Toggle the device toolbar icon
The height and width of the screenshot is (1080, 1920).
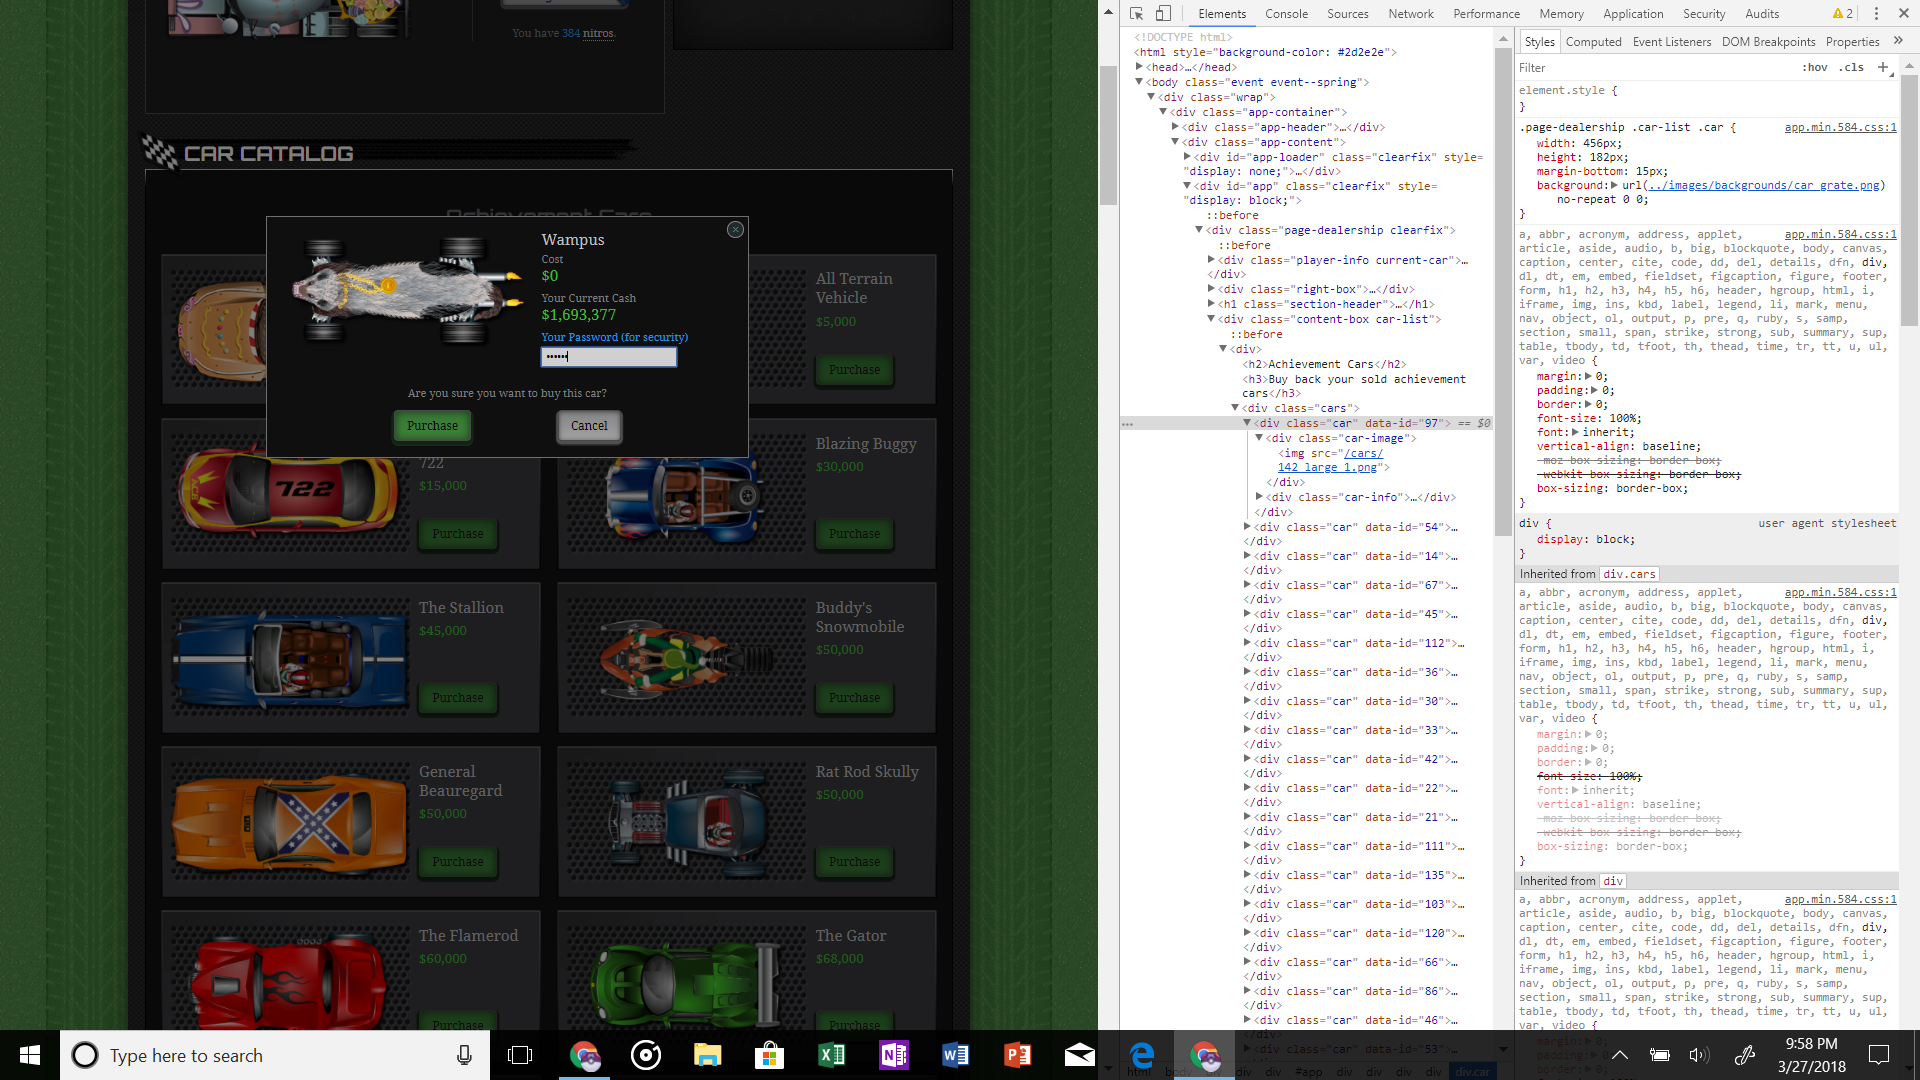(1163, 13)
